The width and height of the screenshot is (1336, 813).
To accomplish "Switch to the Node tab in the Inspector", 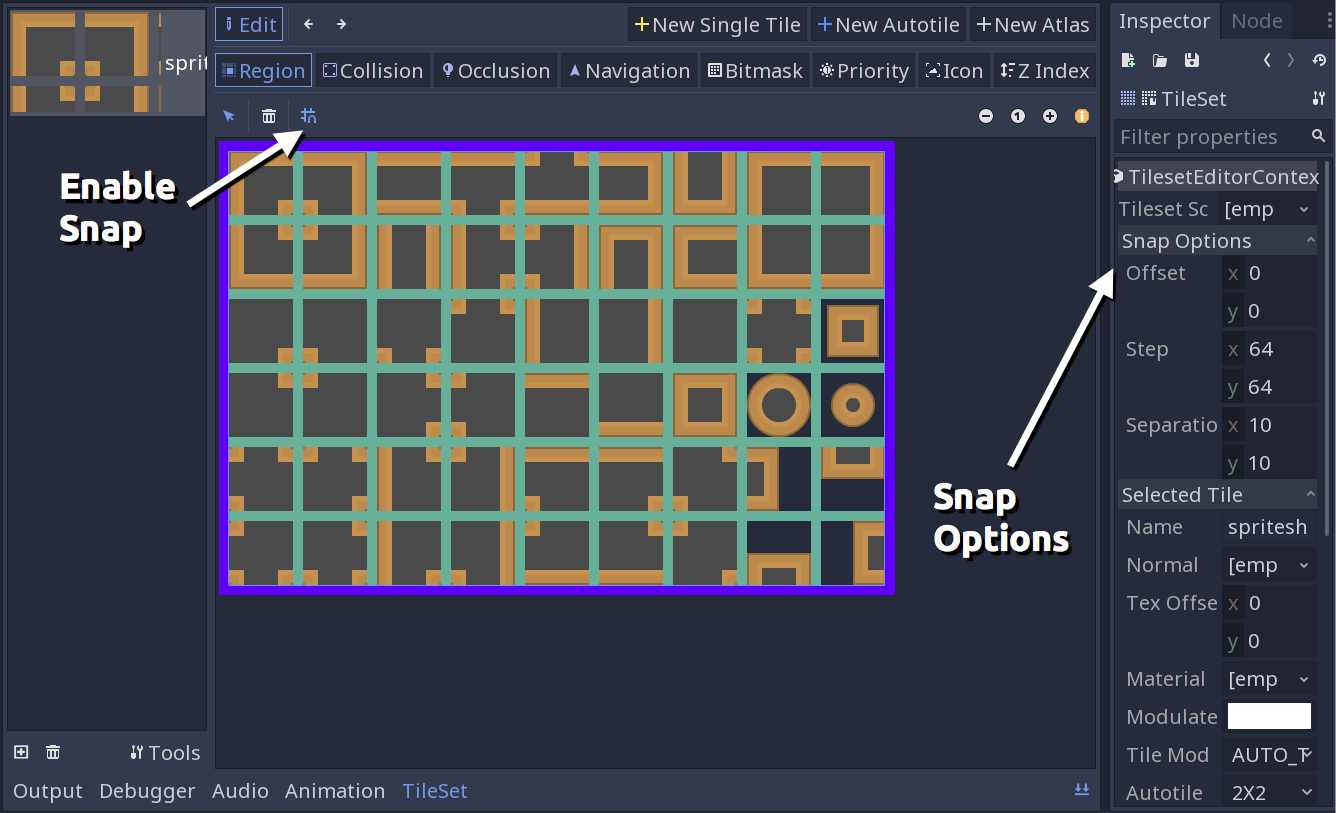I will click(1256, 20).
